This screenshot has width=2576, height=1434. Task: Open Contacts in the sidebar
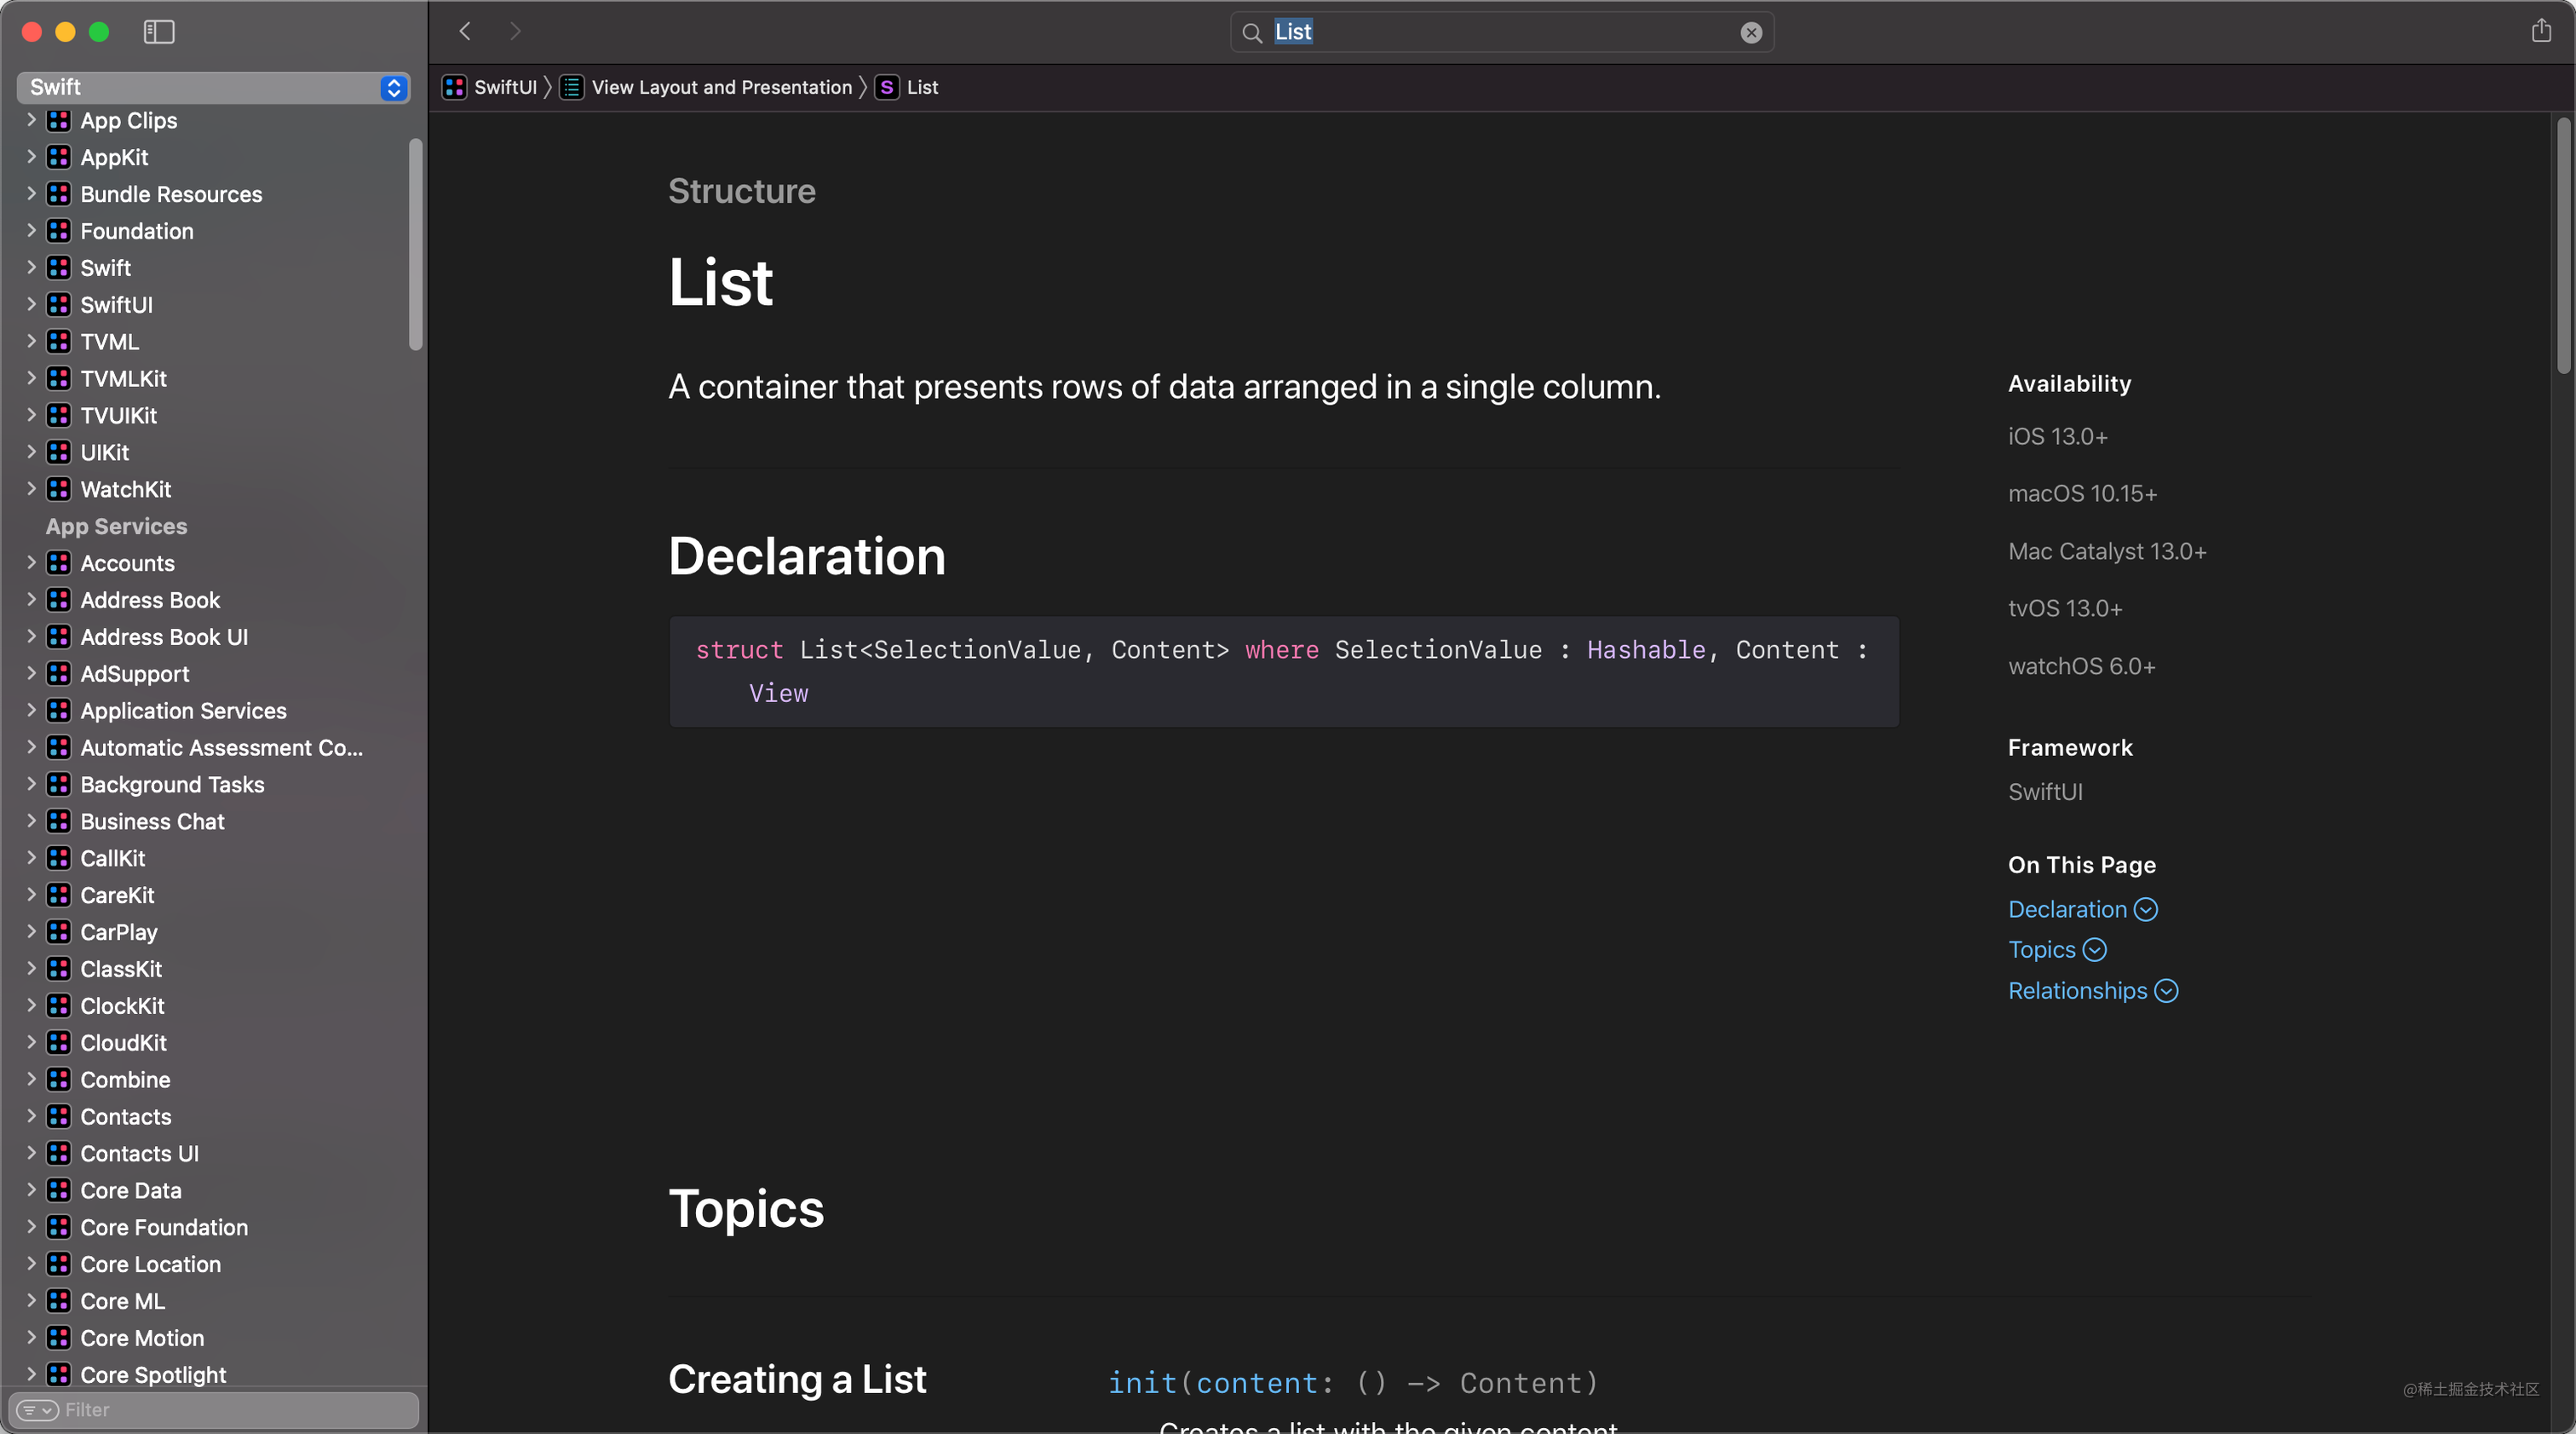pos(126,1117)
